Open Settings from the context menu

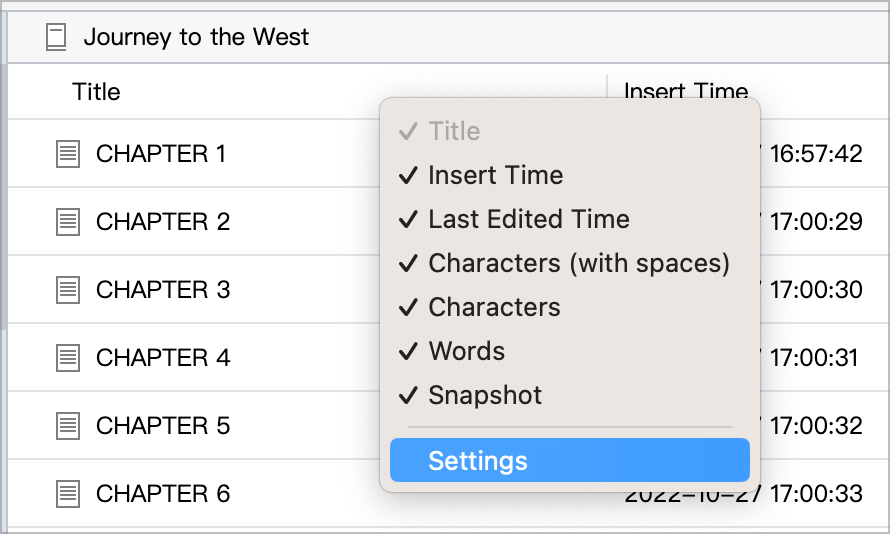pos(570,460)
